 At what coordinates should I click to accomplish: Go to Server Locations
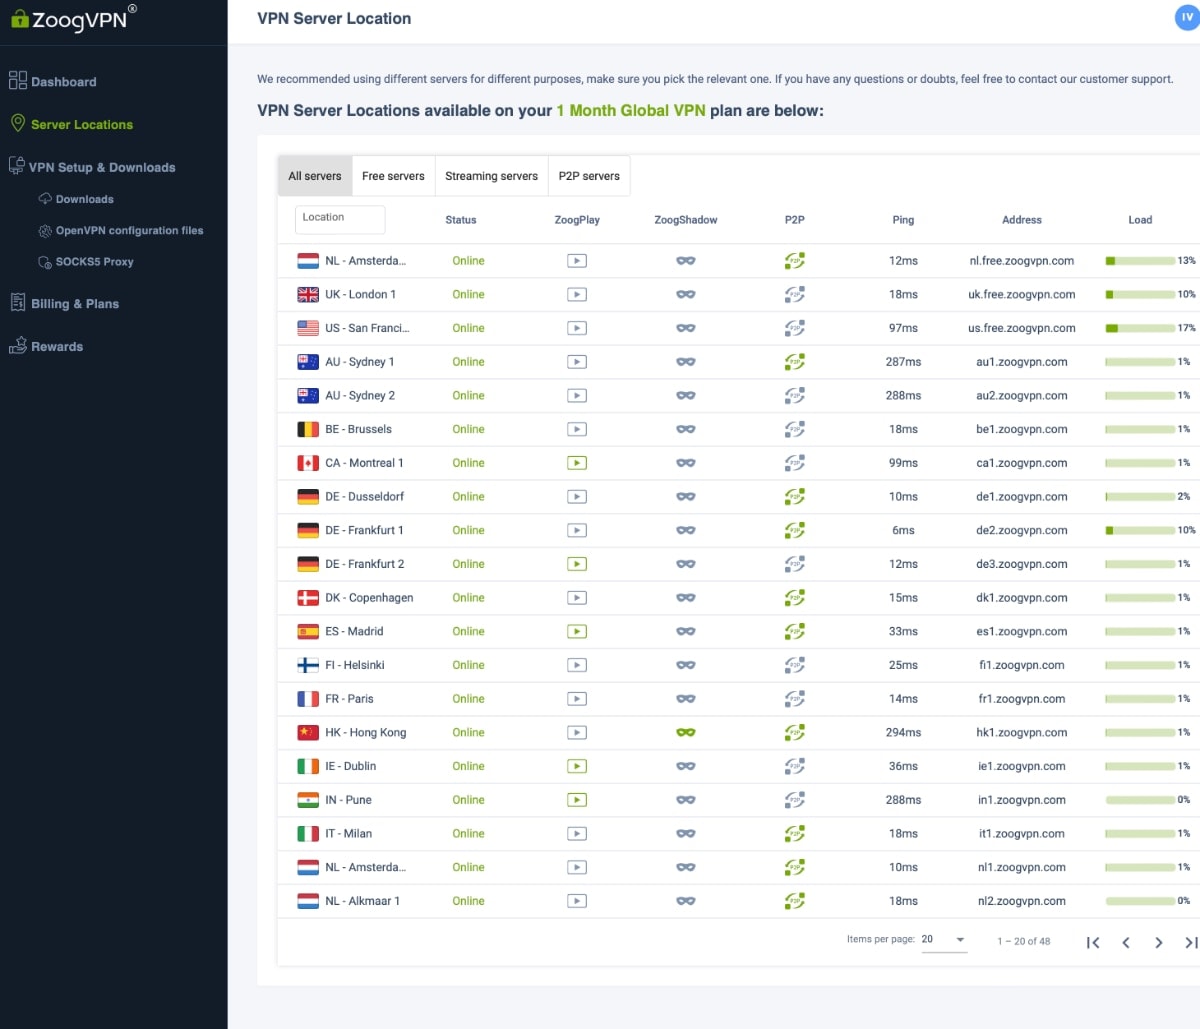[71, 124]
